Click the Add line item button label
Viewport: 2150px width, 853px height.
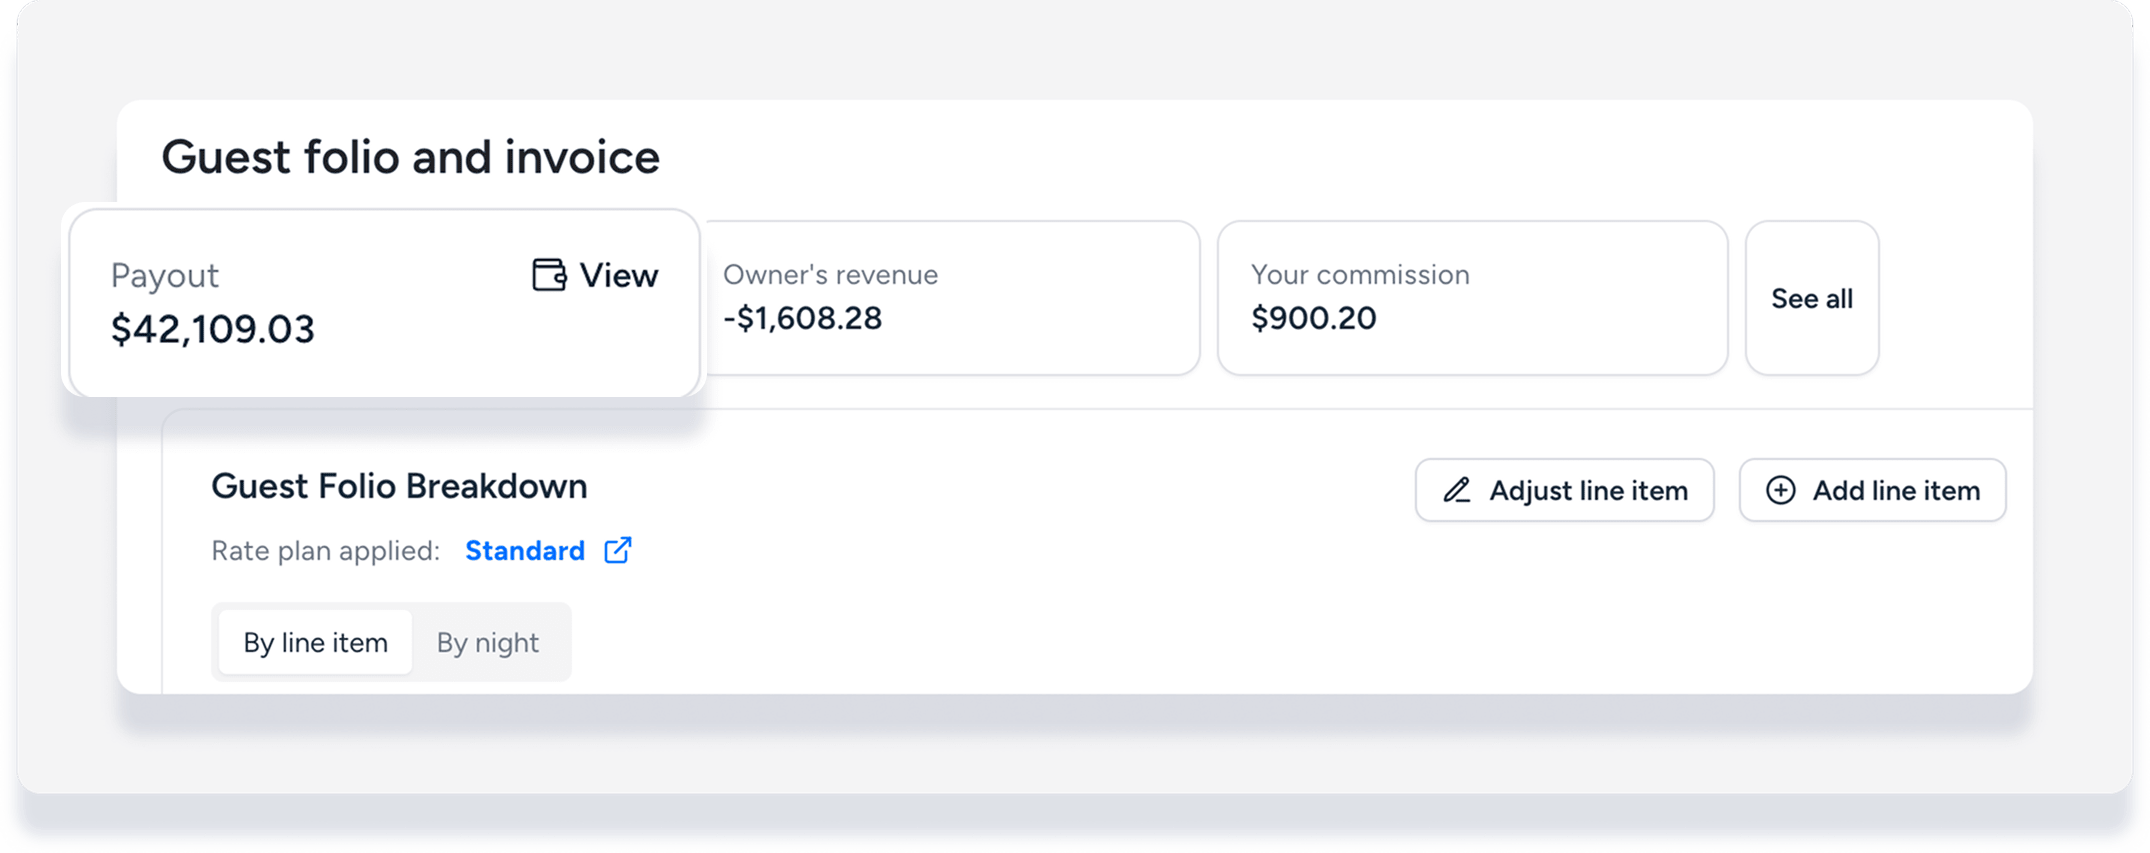tap(1896, 491)
